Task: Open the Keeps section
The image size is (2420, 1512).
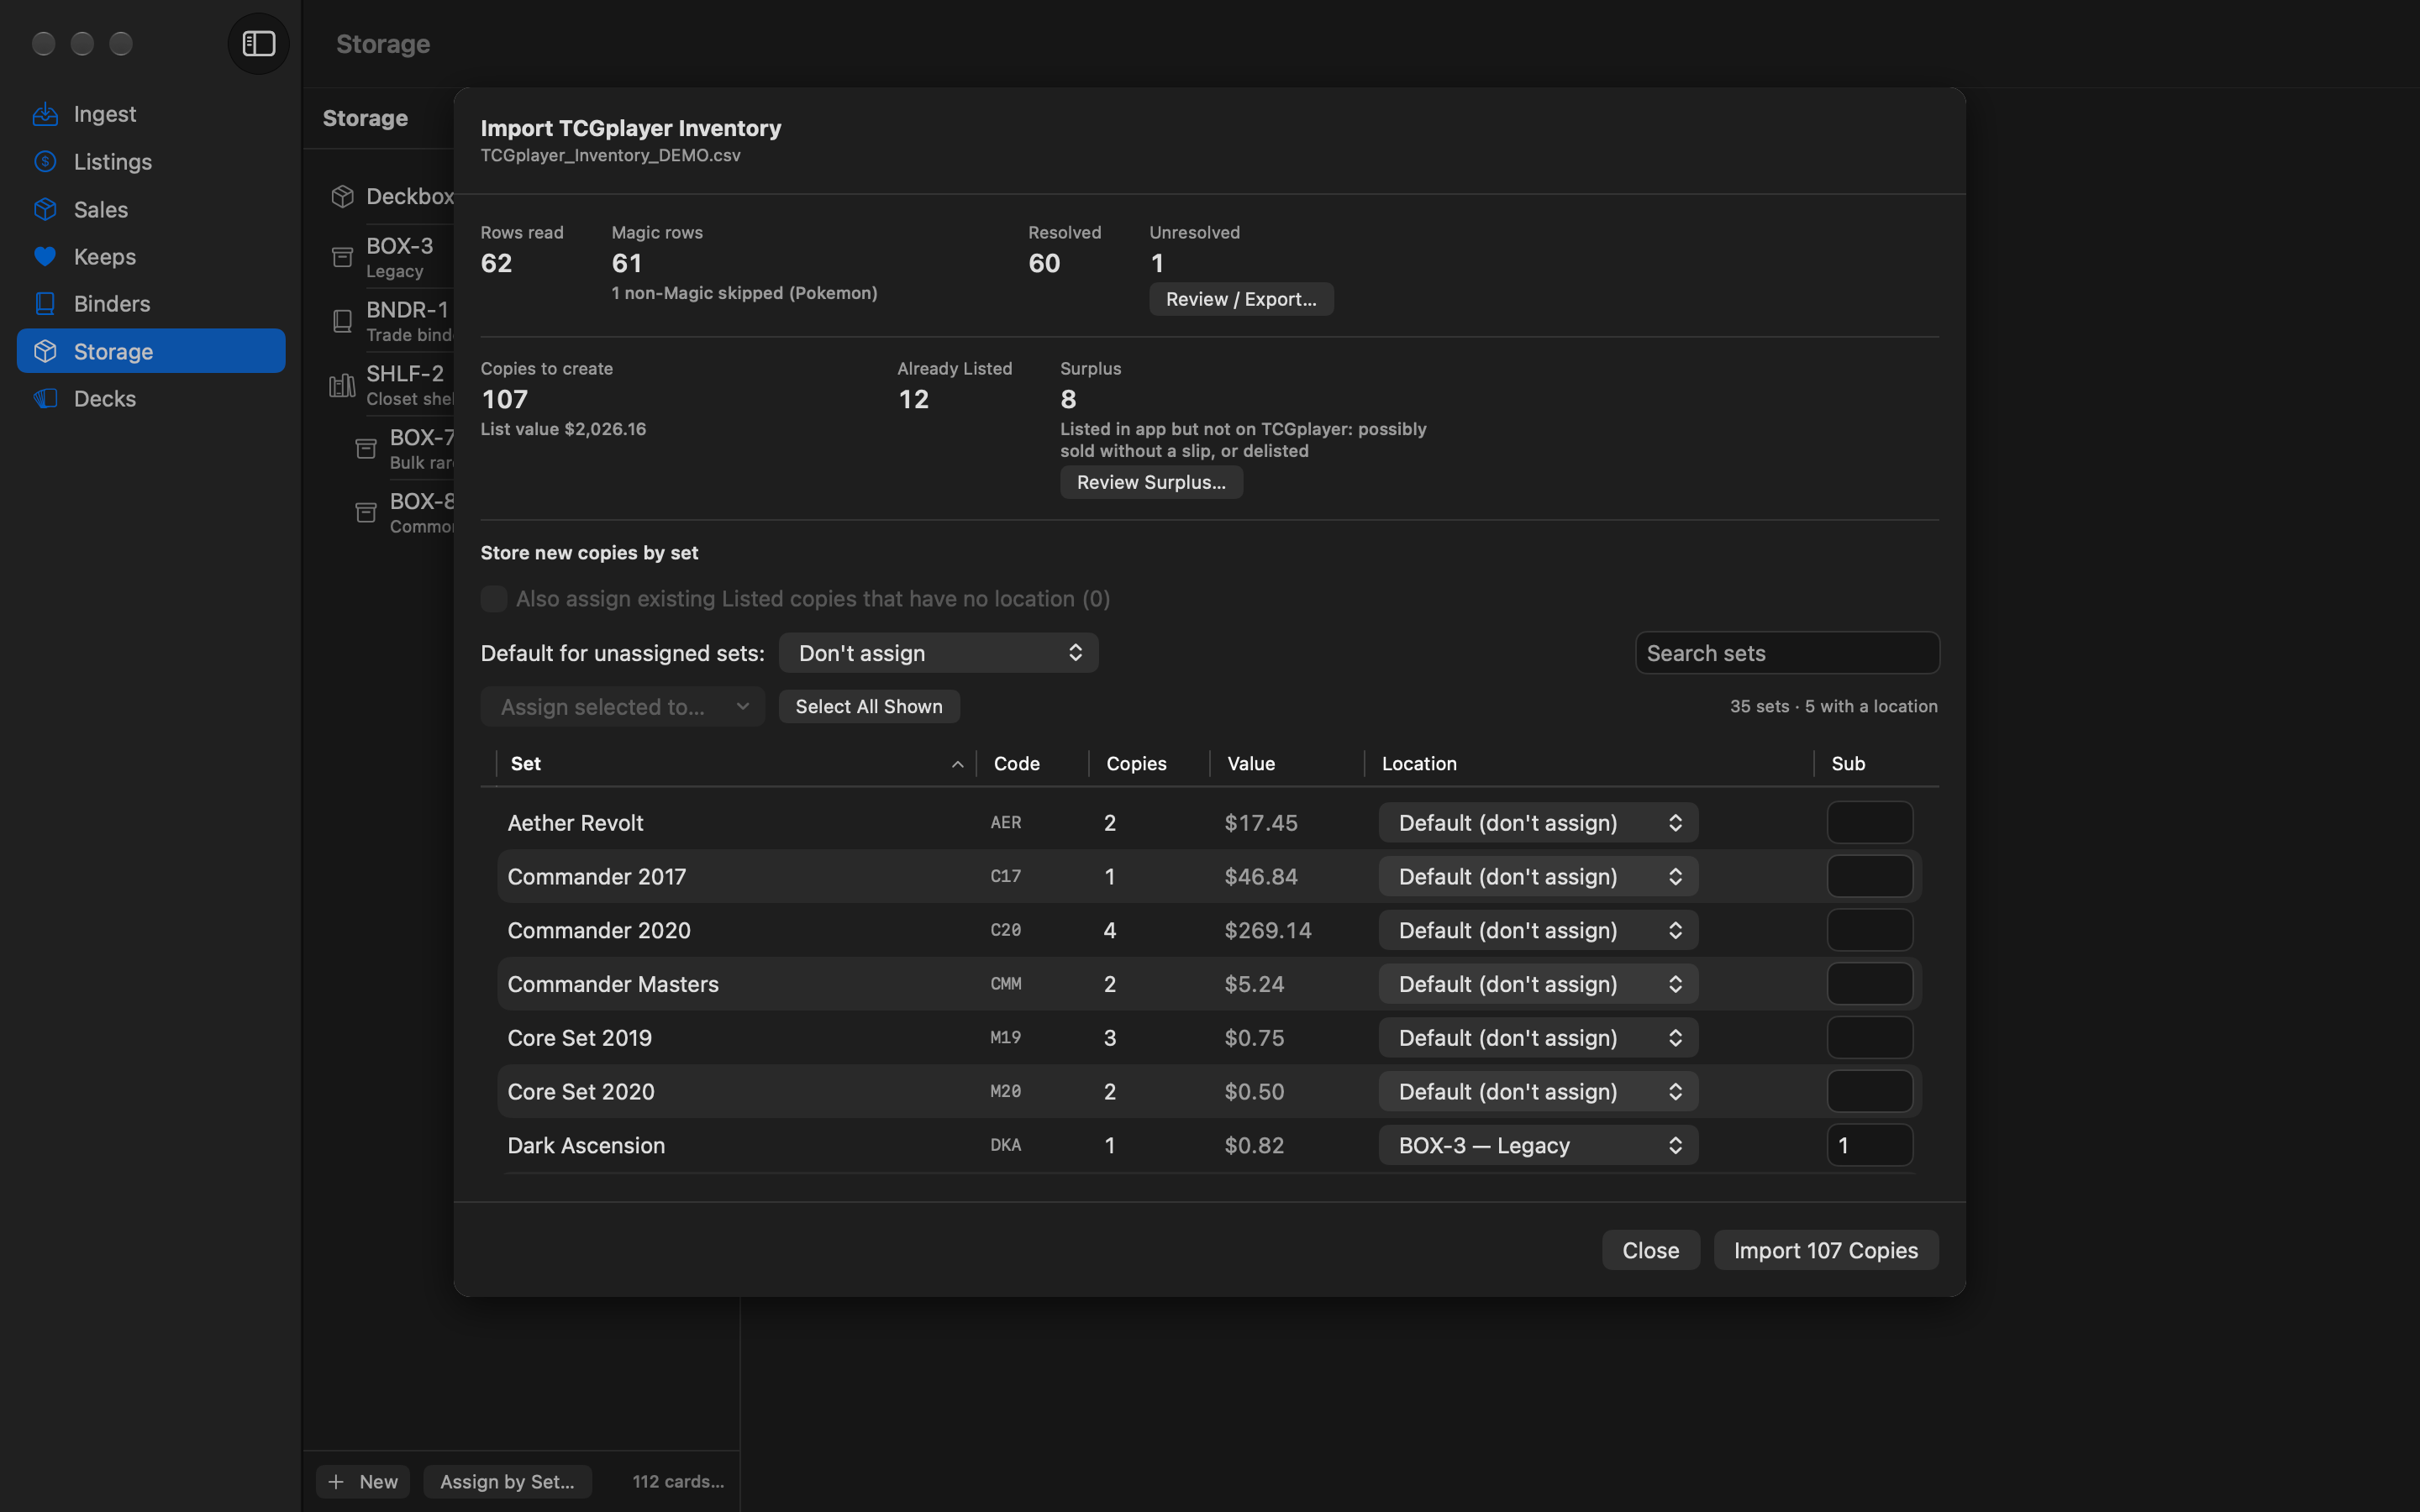Action: click(x=151, y=257)
